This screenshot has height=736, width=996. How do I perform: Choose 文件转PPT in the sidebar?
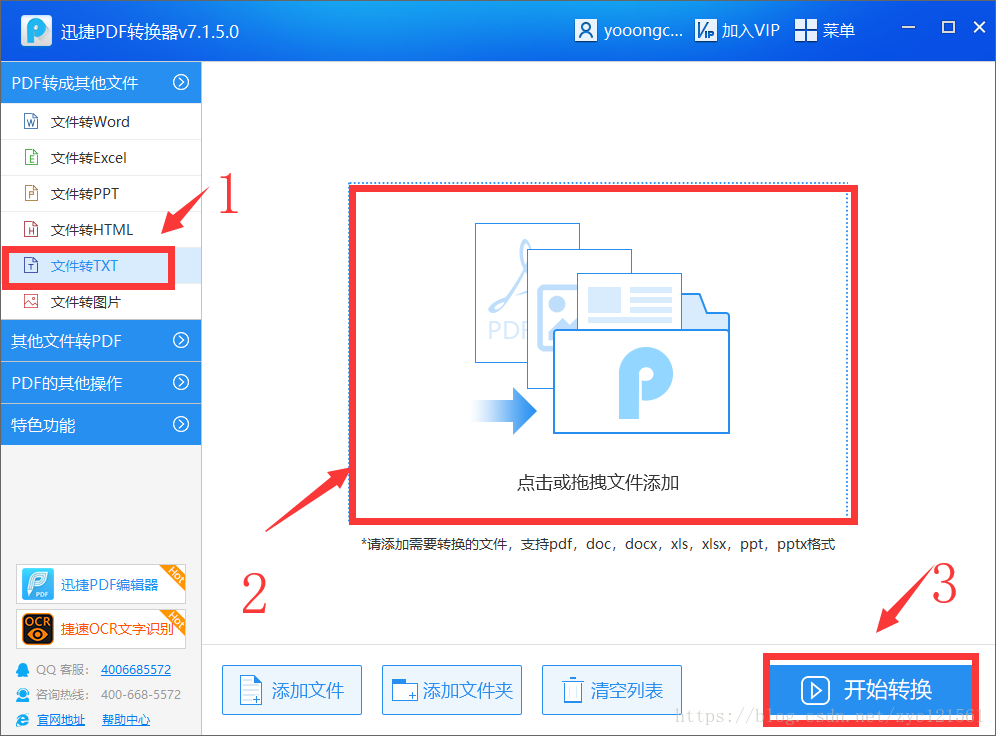click(101, 194)
